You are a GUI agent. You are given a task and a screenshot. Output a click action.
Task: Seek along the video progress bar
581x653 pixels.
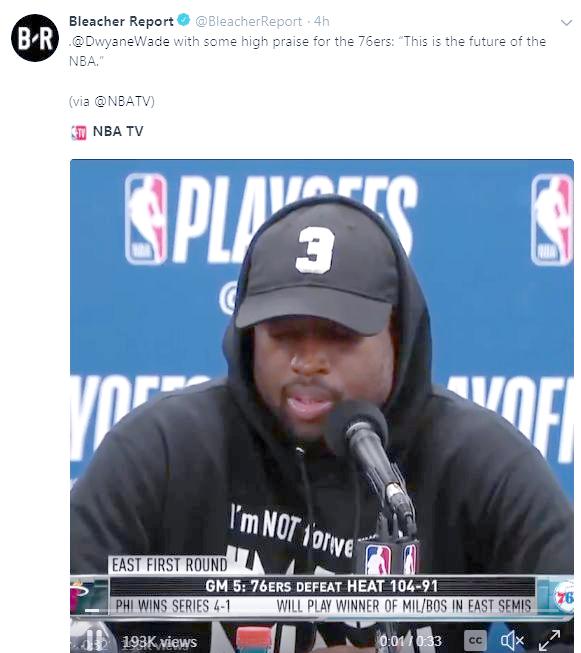322,621
